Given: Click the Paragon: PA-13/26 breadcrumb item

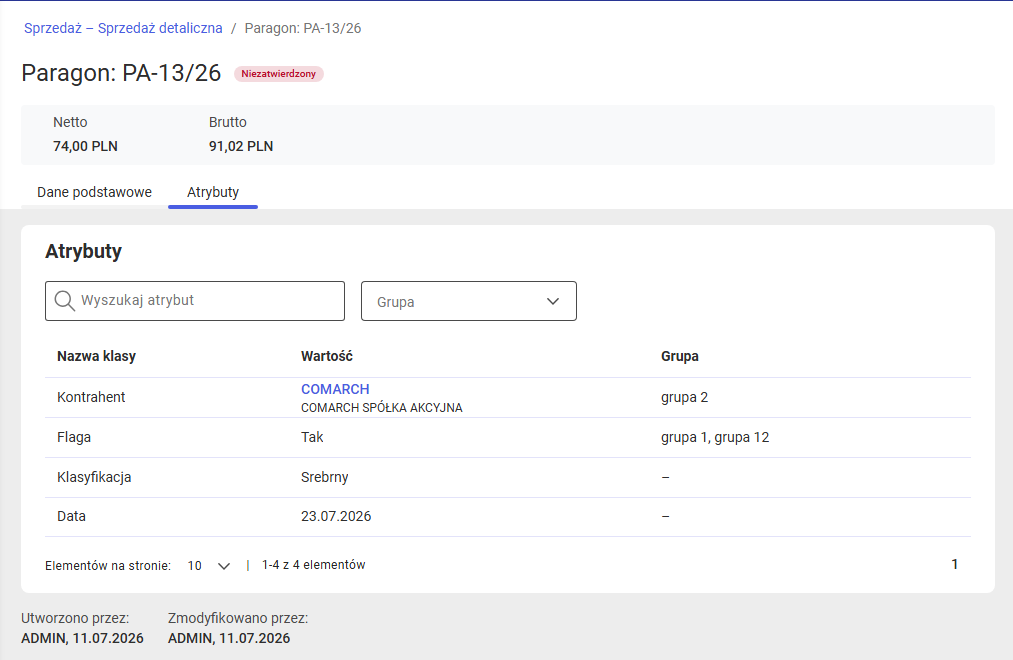Looking at the screenshot, I should coord(303,28).
